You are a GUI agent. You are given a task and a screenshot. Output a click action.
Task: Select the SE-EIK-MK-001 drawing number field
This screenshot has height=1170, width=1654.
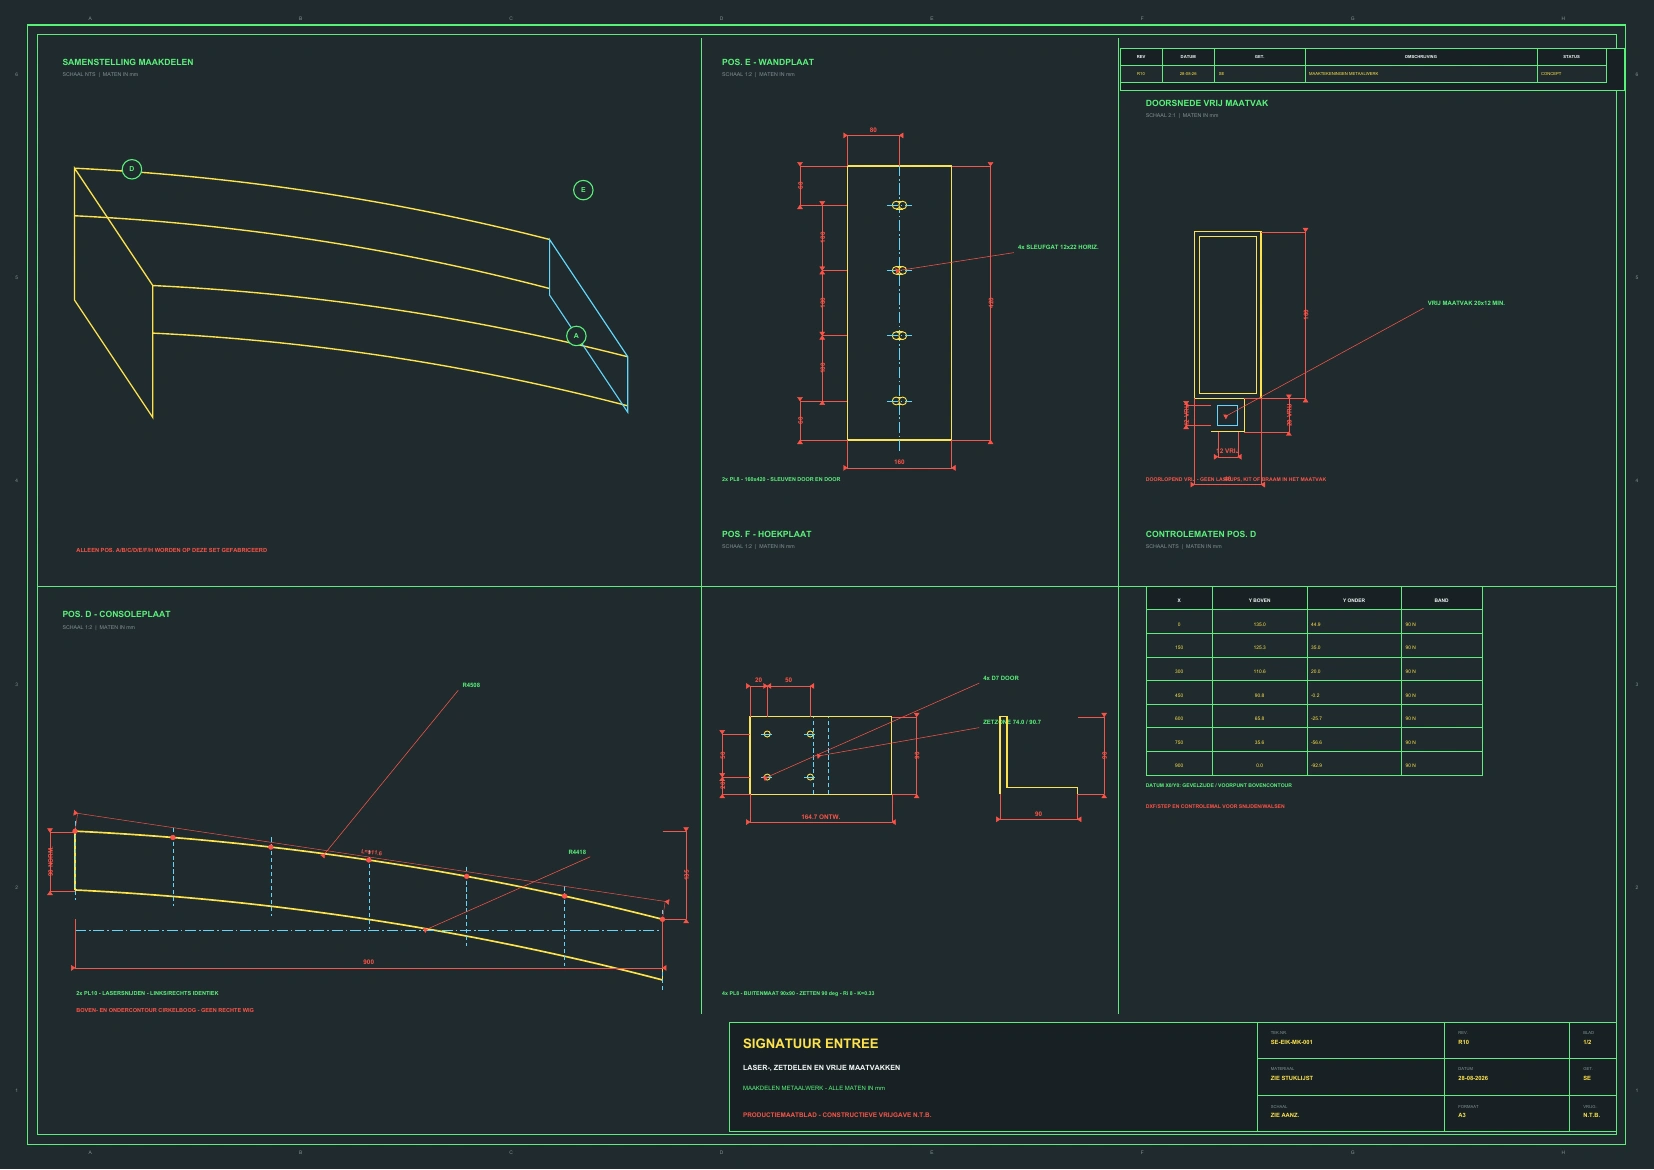[1292, 1042]
